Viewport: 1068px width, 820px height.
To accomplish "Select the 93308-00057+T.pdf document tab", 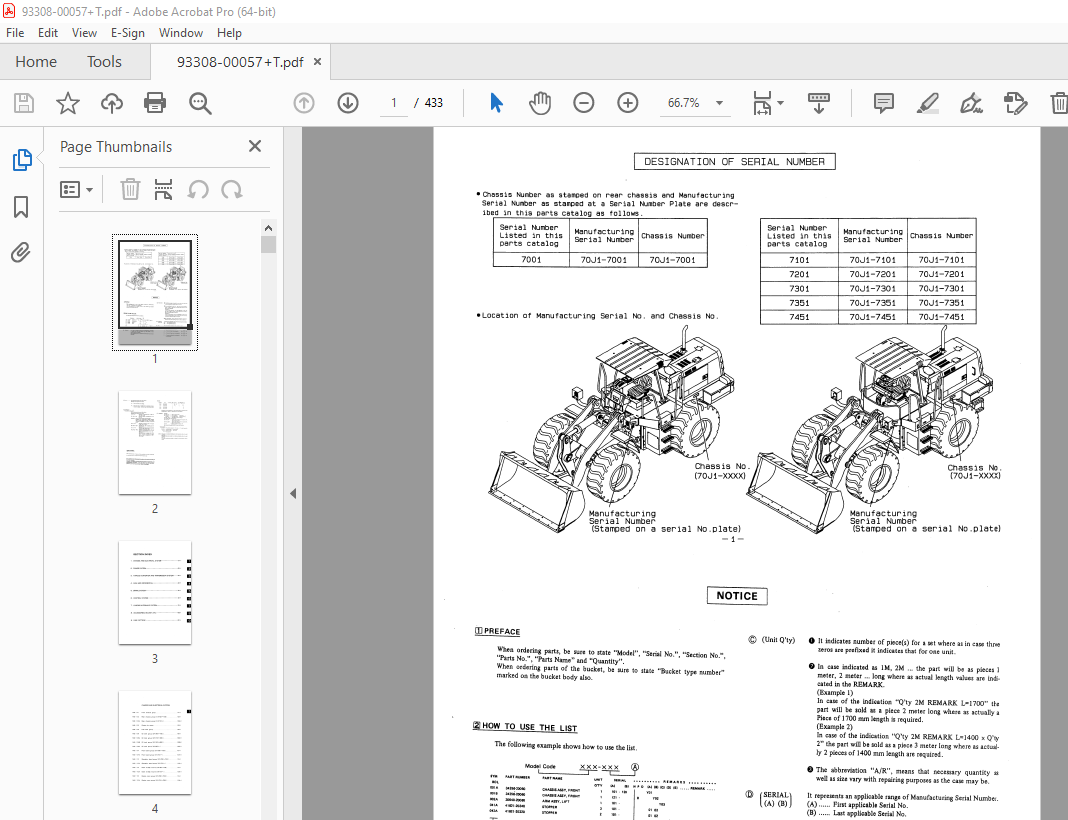I will (240, 62).
